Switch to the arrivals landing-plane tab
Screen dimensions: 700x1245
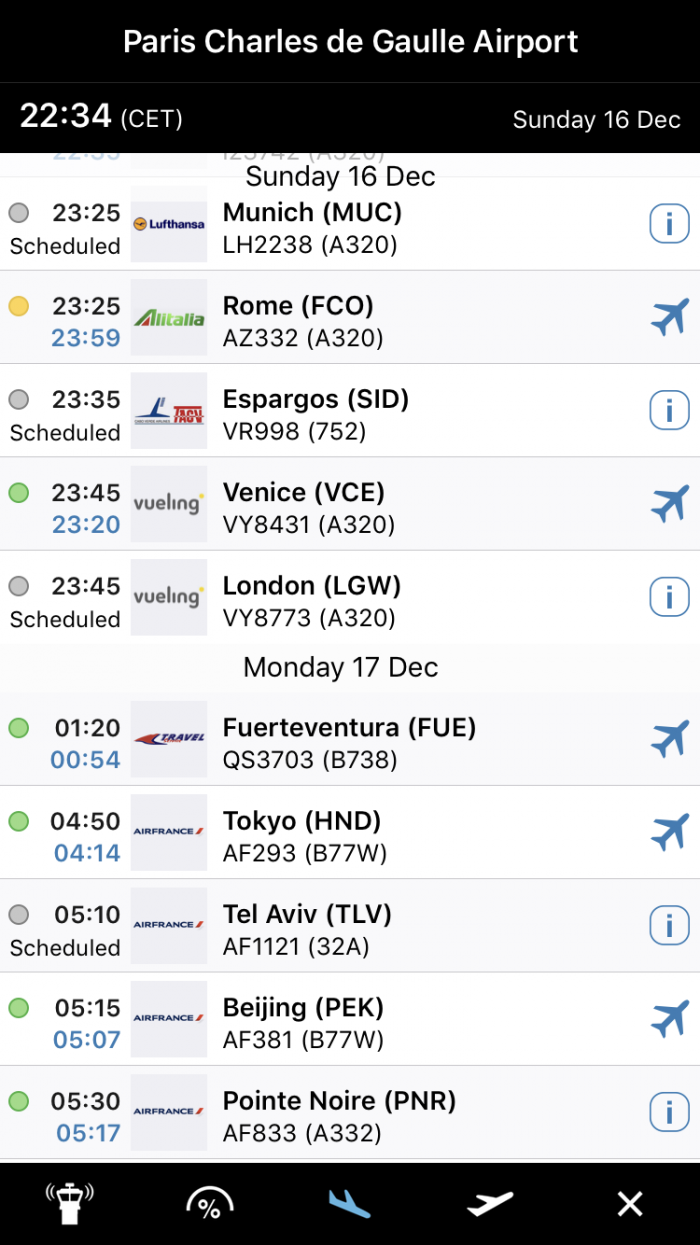tap(349, 1203)
